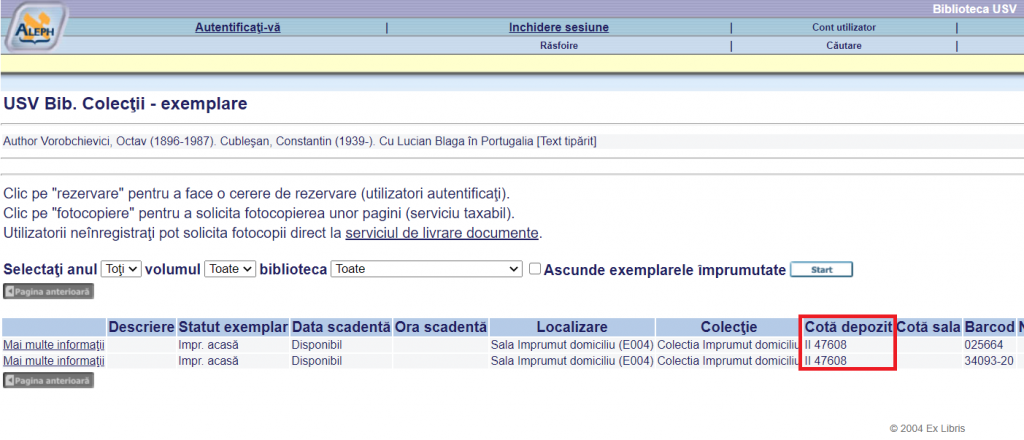Follow the serviciul de livrare documente link
1024x440 pixels.
point(442,233)
